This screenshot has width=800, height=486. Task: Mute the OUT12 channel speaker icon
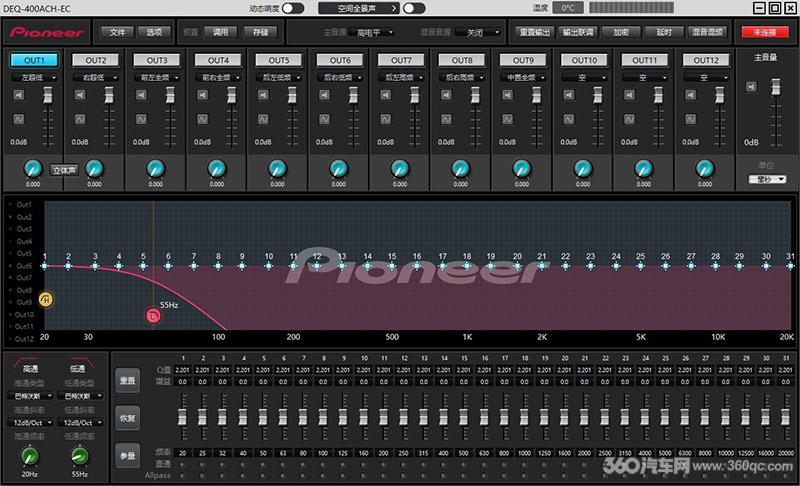click(x=691, y=95)
